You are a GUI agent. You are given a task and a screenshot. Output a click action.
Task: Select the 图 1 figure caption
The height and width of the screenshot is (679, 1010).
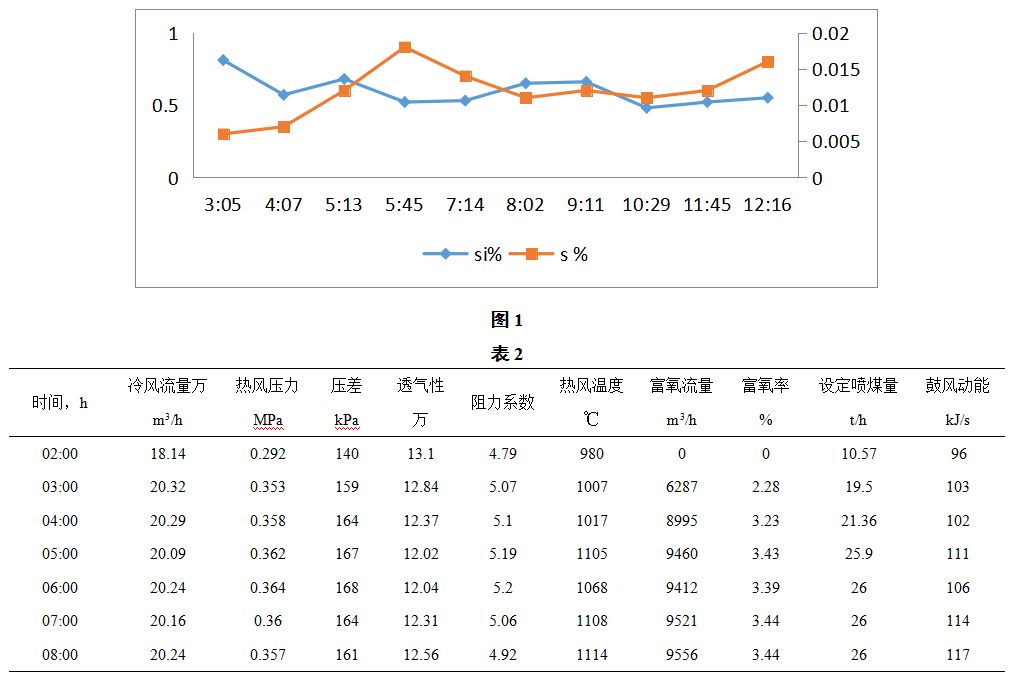tap(507, 320)
